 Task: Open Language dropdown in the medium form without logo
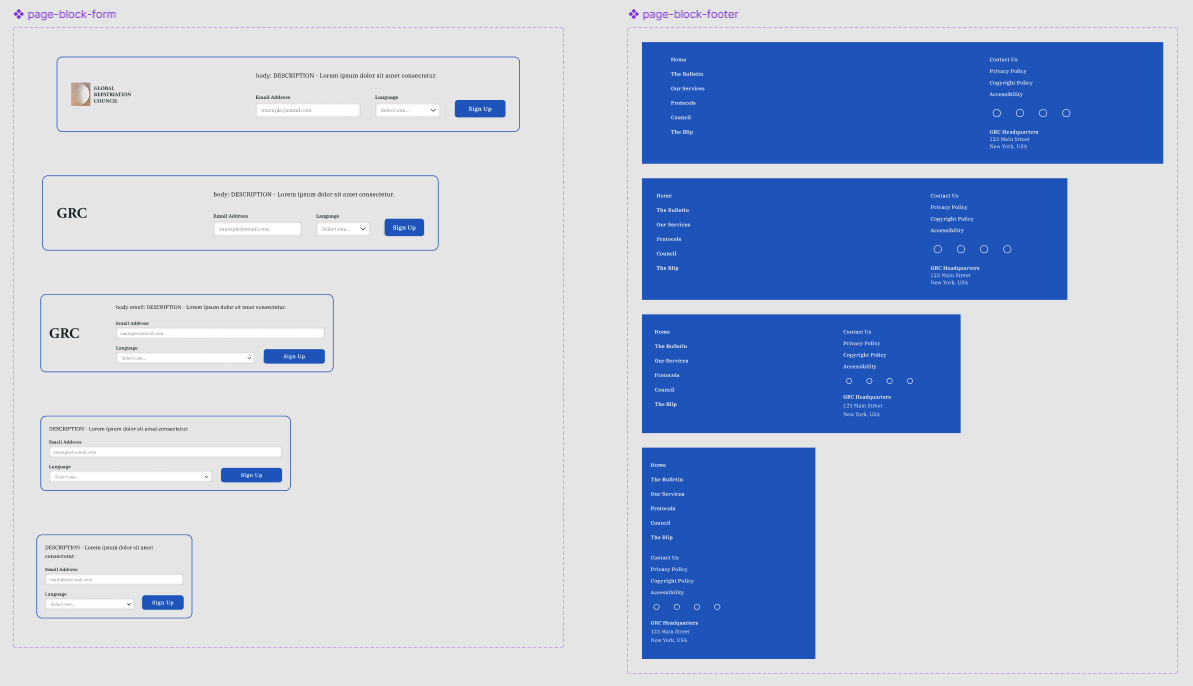coord(130,477)
